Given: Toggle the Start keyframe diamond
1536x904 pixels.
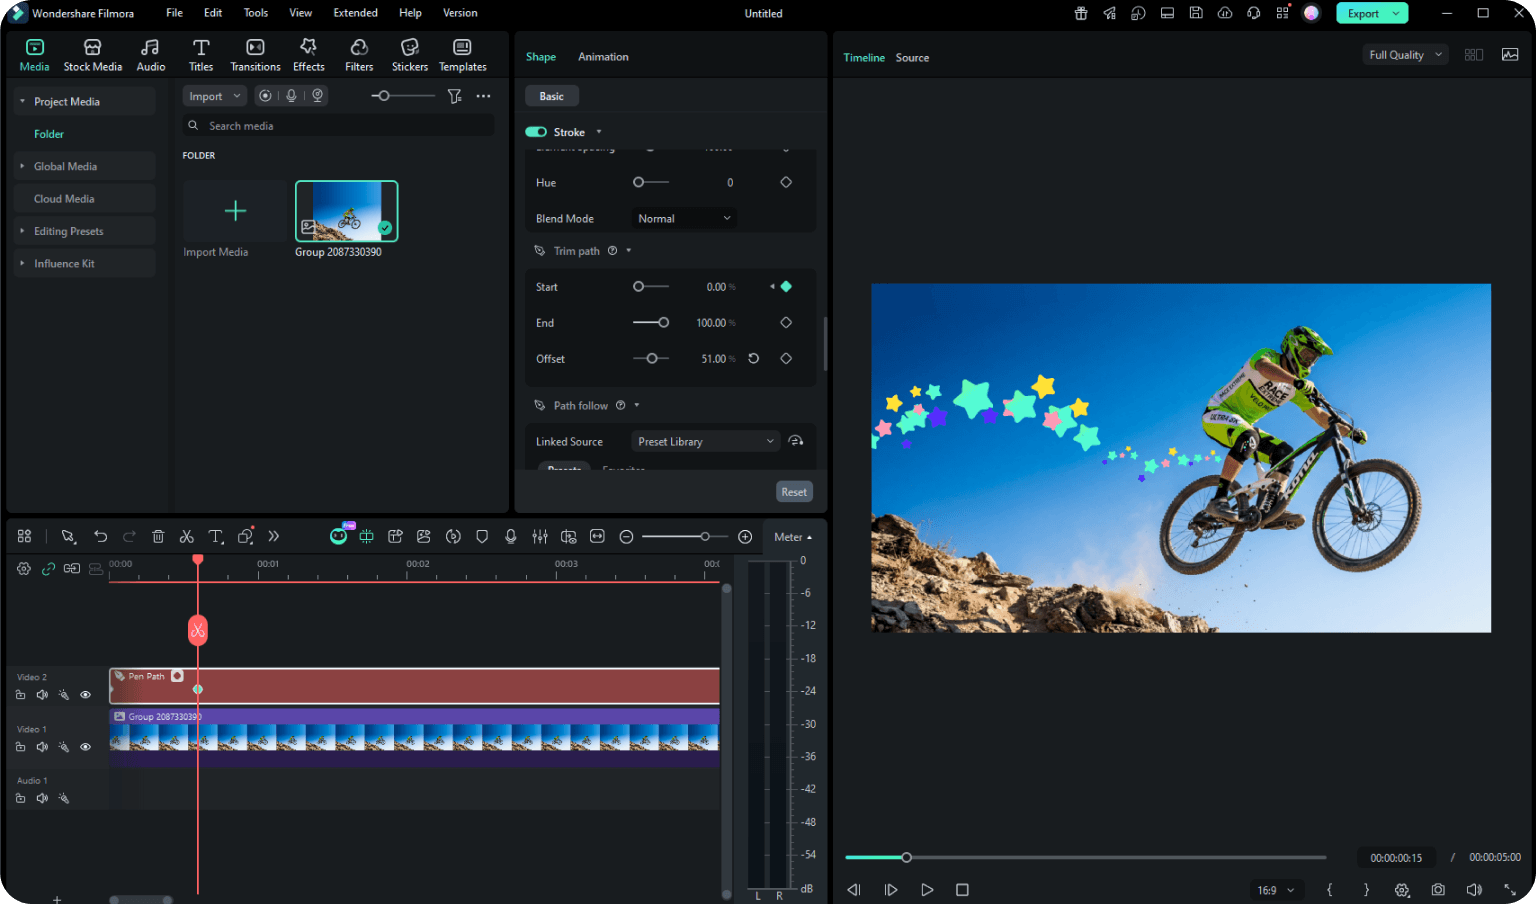Looking at the screenshot, I should [786, 287].
